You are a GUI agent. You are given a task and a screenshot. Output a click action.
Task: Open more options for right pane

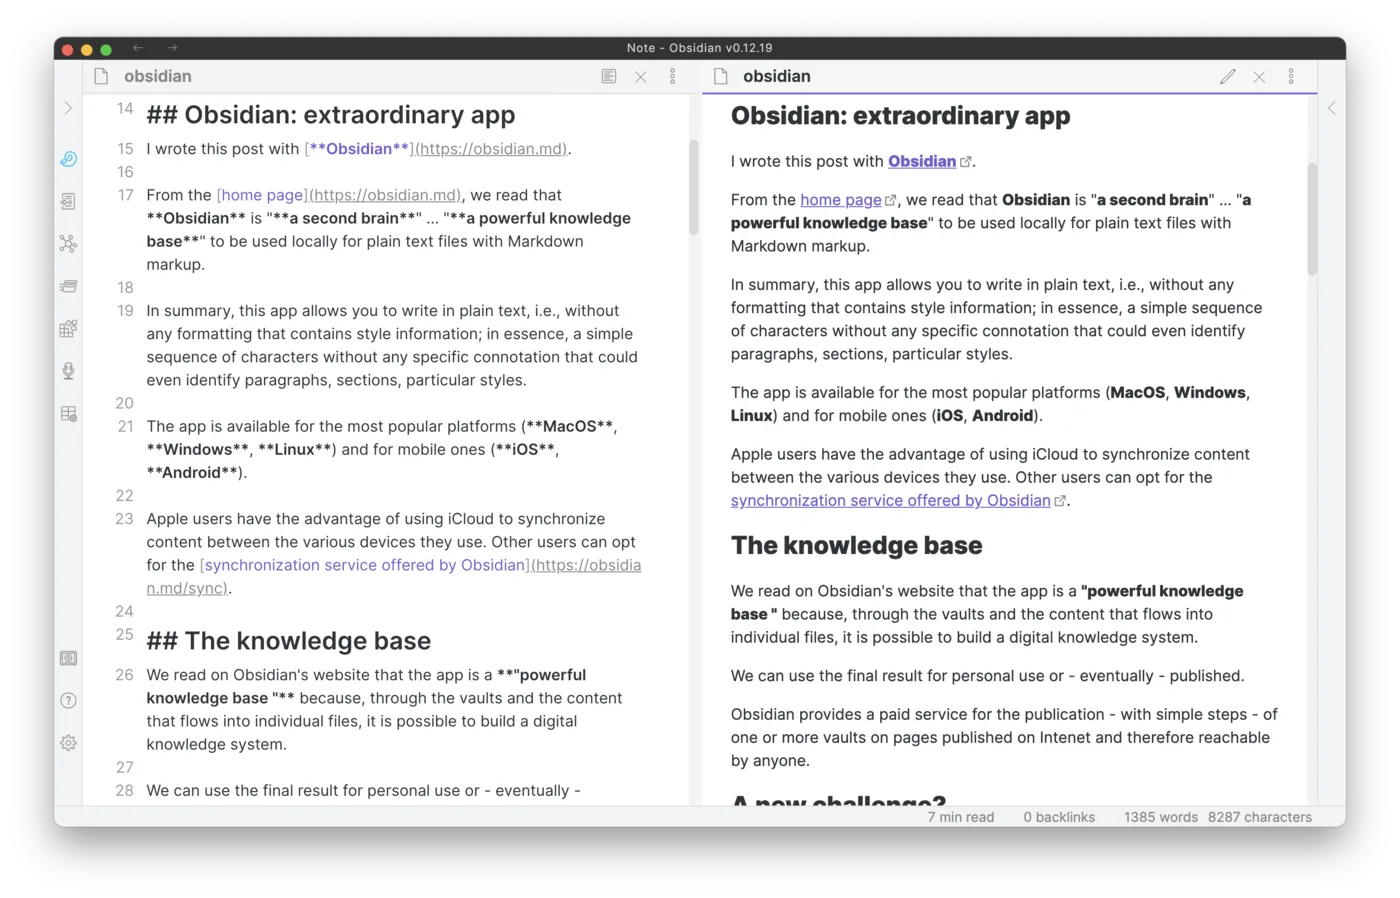click(1291, 76)
